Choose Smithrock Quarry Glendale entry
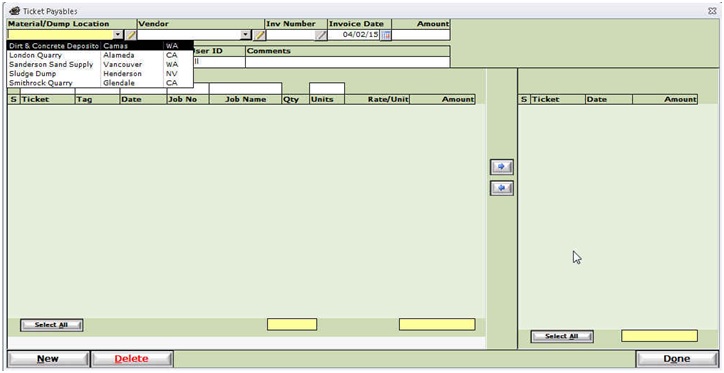This screenshot has height=373, width=724. tap(100, 83)
